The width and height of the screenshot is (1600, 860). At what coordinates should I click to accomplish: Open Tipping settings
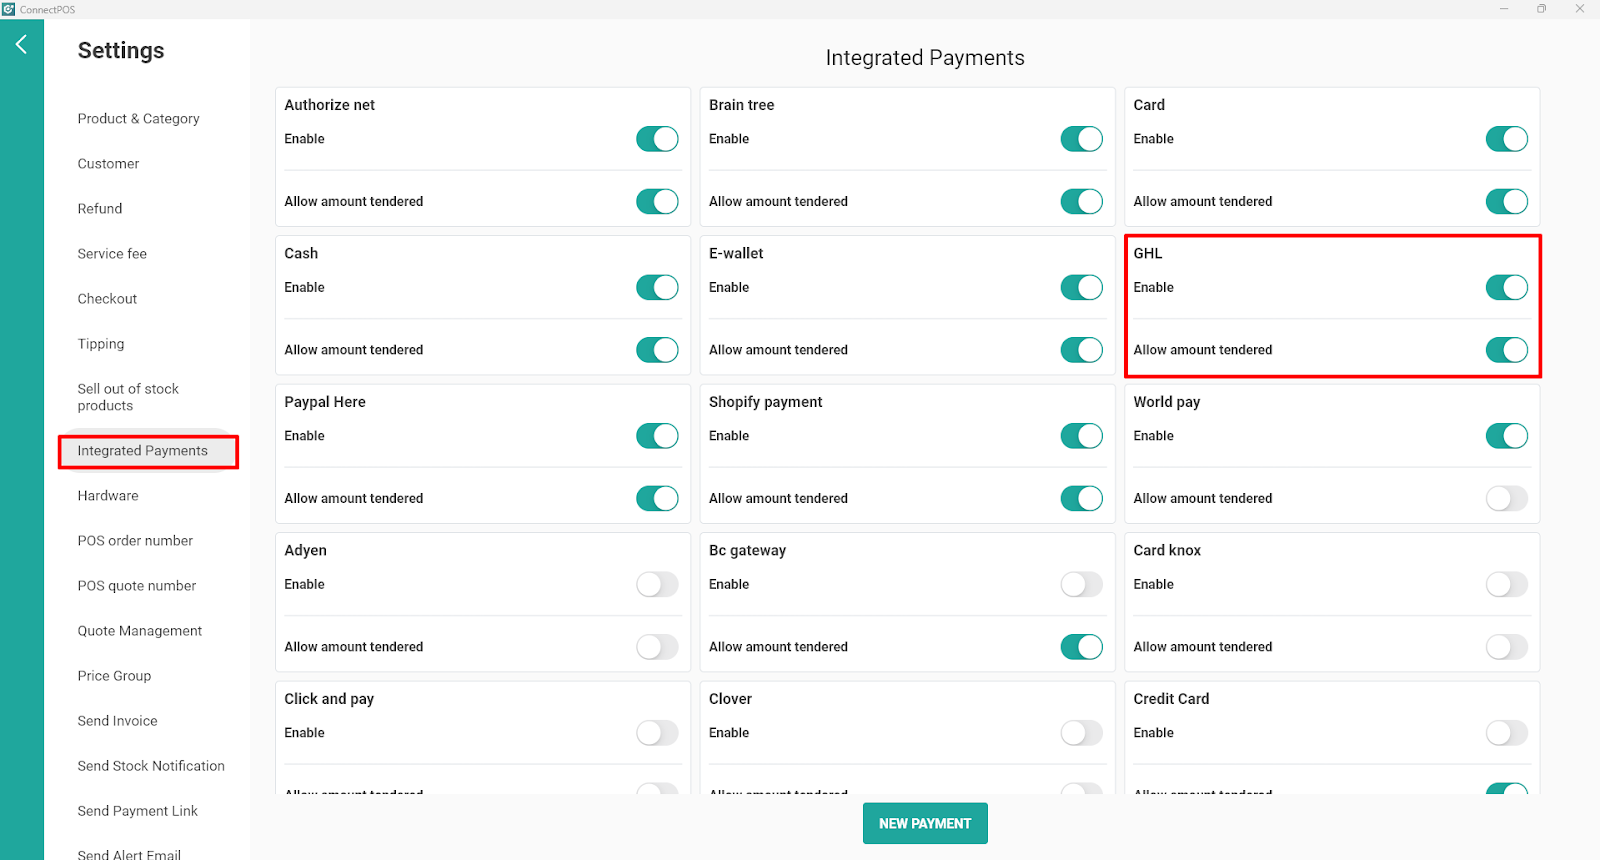(x=101, y=343)
